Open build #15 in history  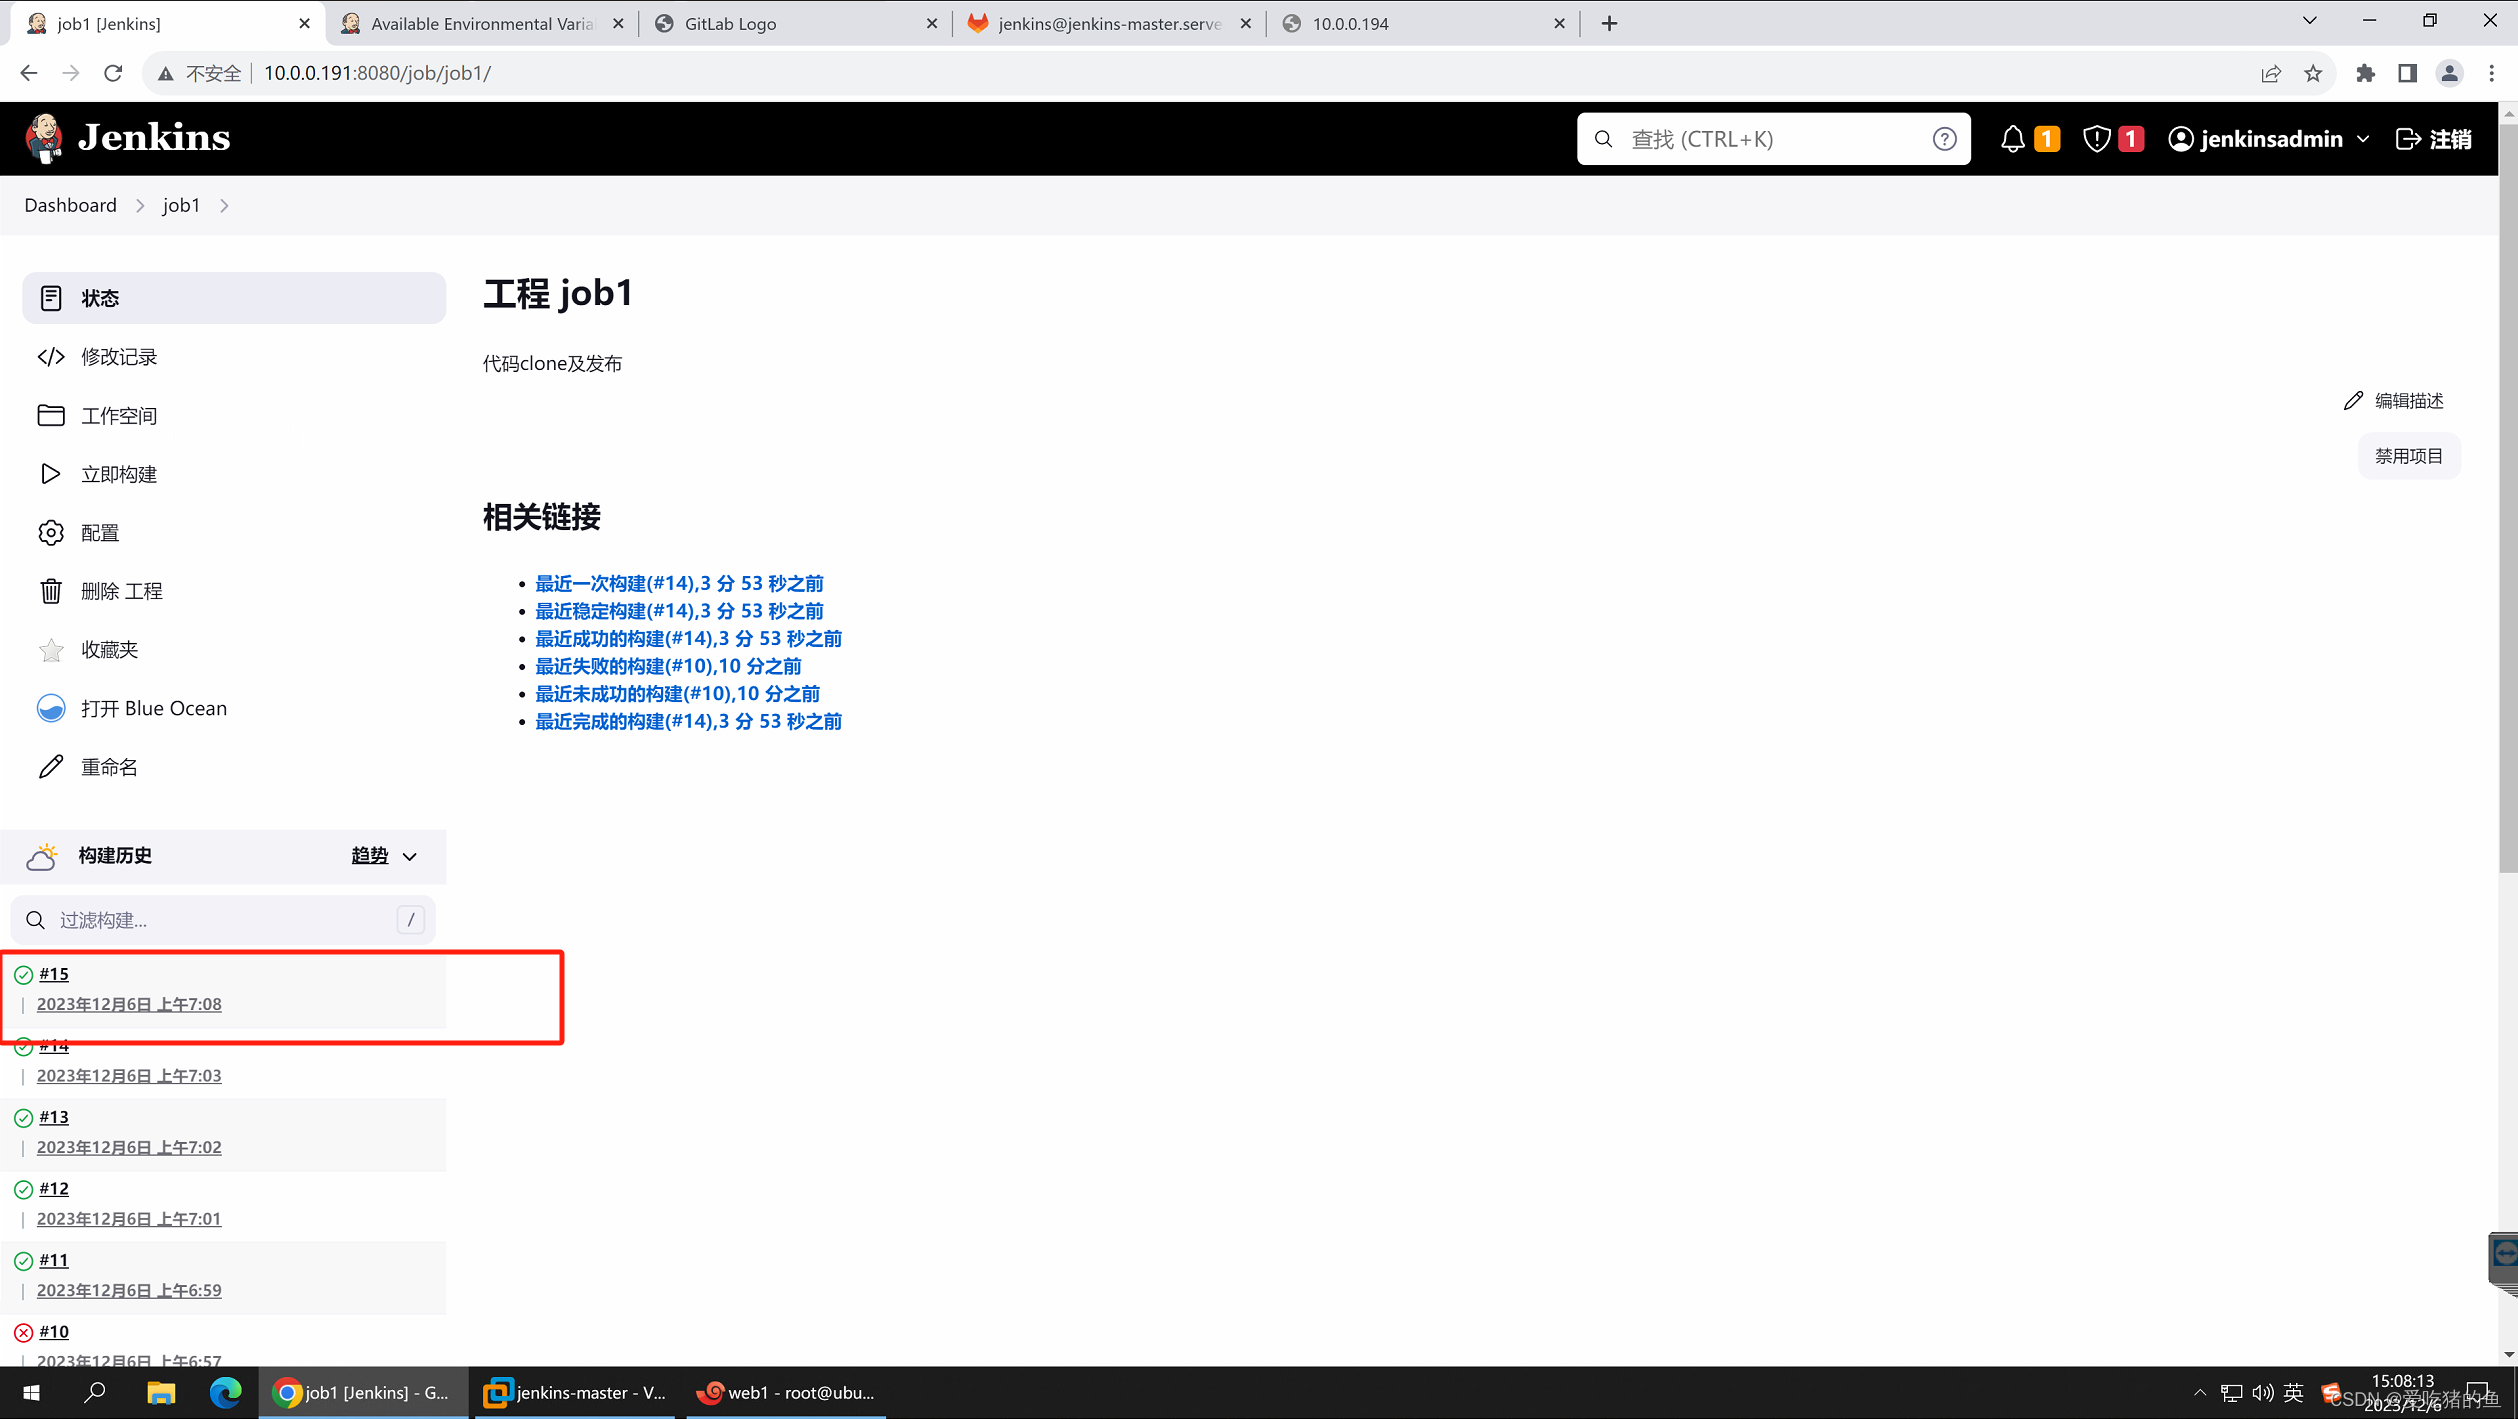[x=54, y=974]
